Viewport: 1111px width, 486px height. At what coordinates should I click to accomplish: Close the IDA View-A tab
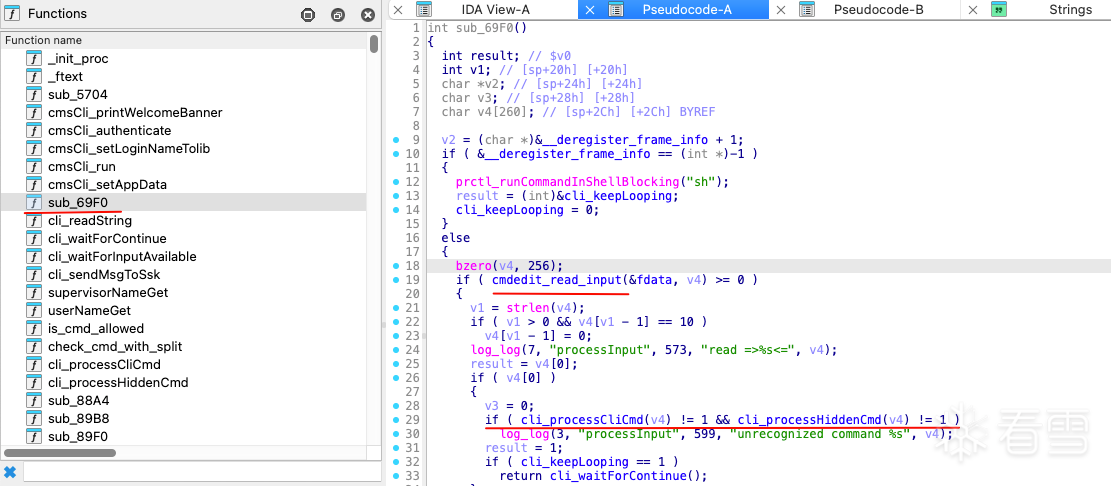(398, 9)
